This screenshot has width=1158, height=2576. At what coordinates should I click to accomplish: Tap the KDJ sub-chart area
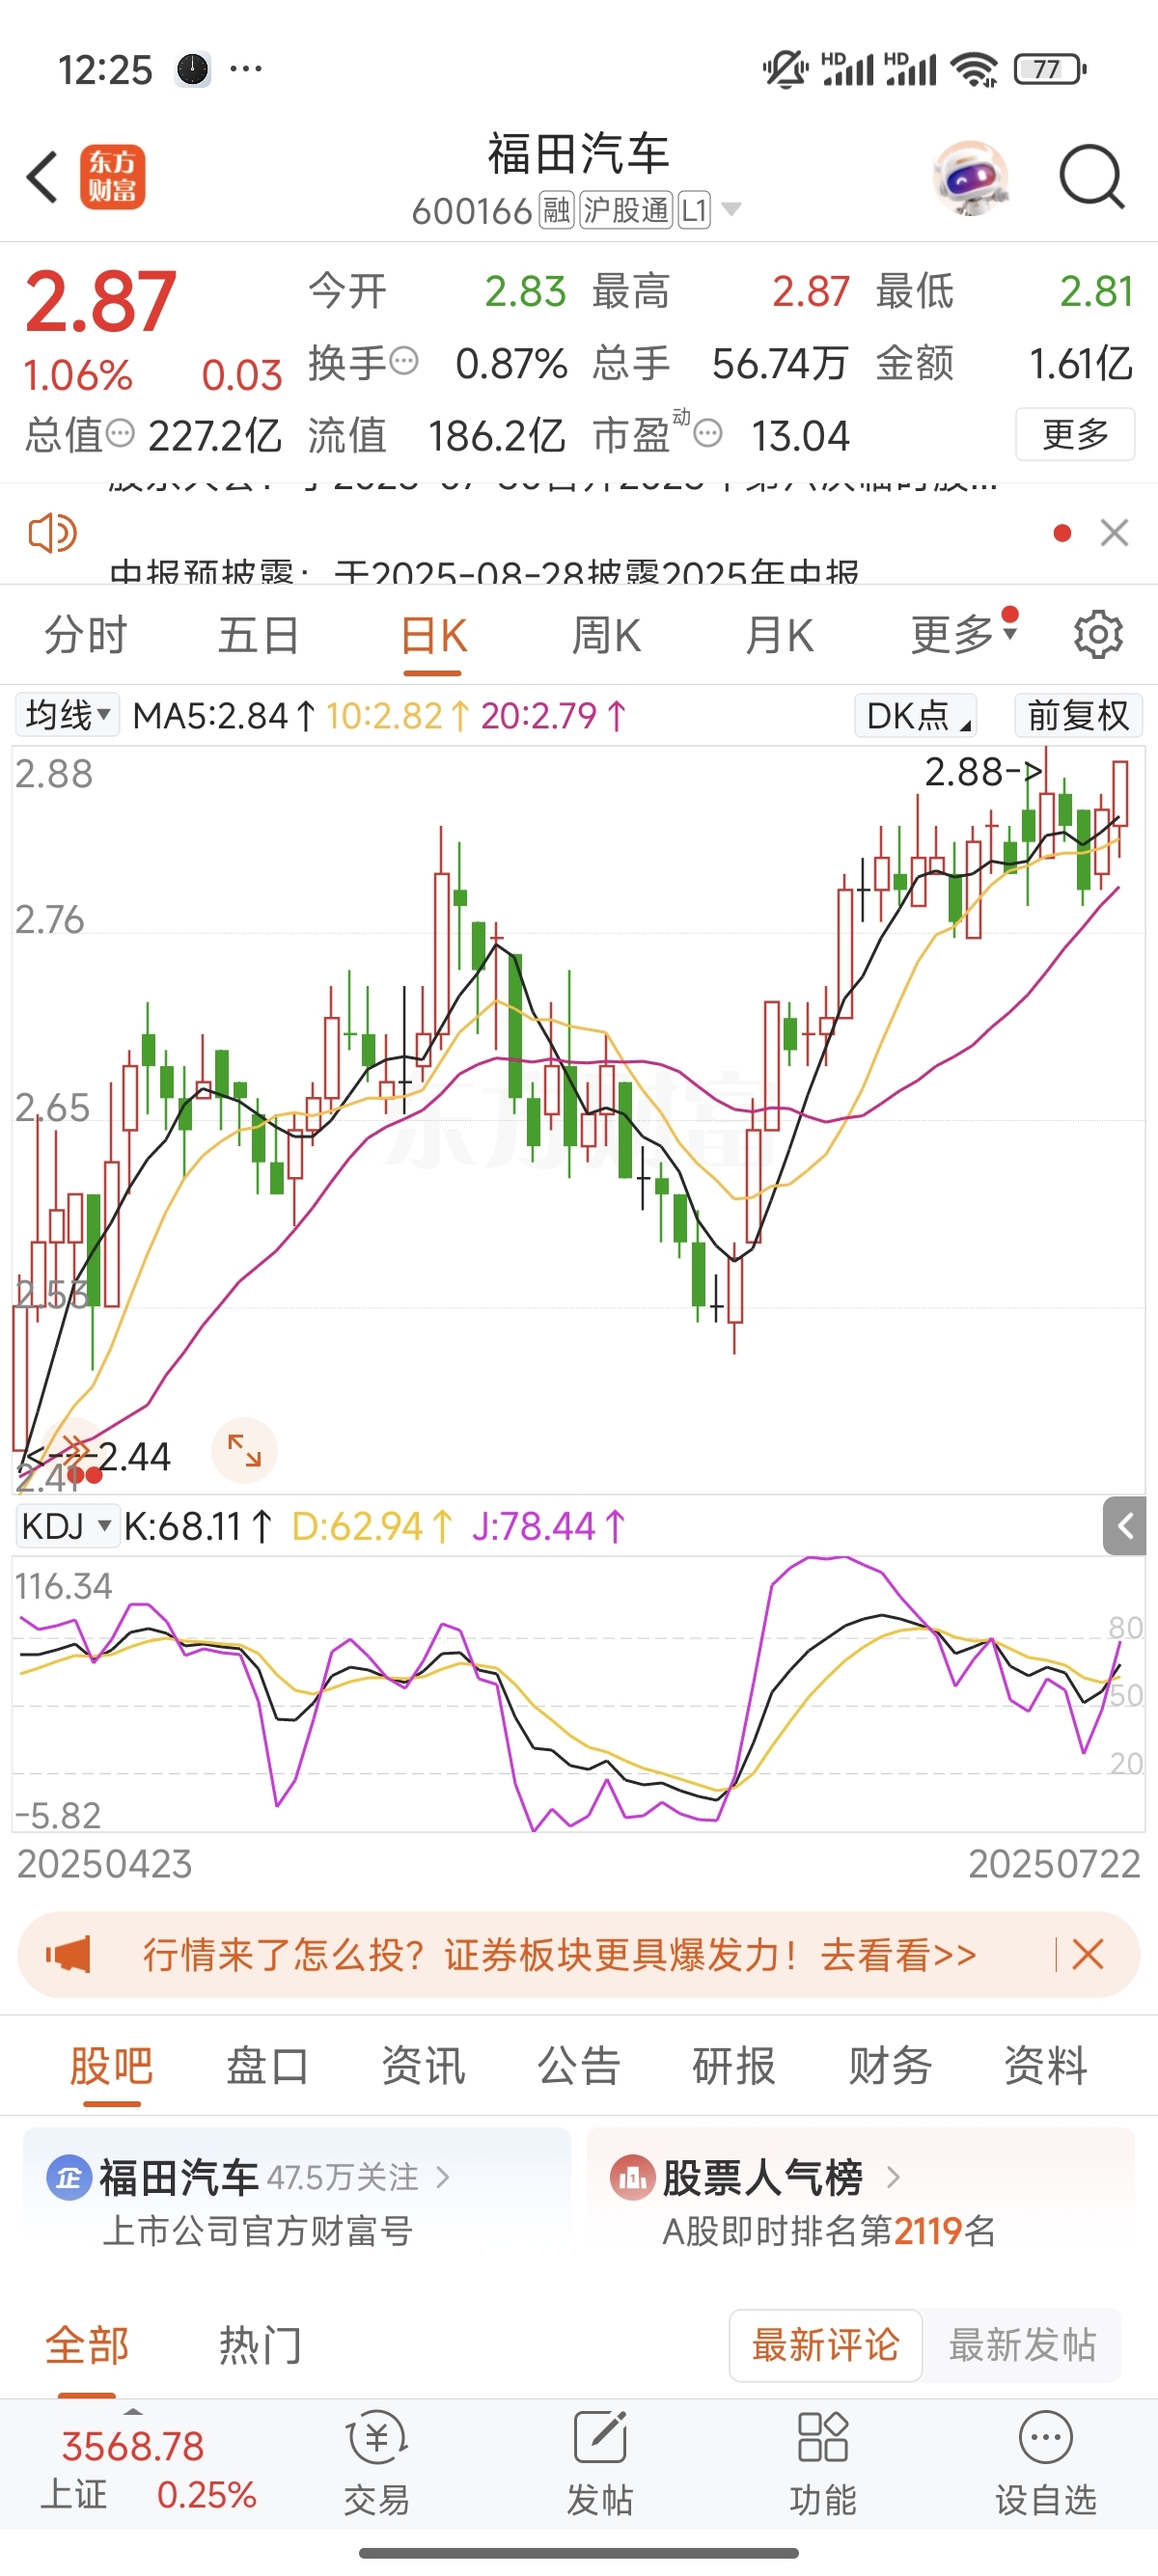click(x=578, y=1693)
